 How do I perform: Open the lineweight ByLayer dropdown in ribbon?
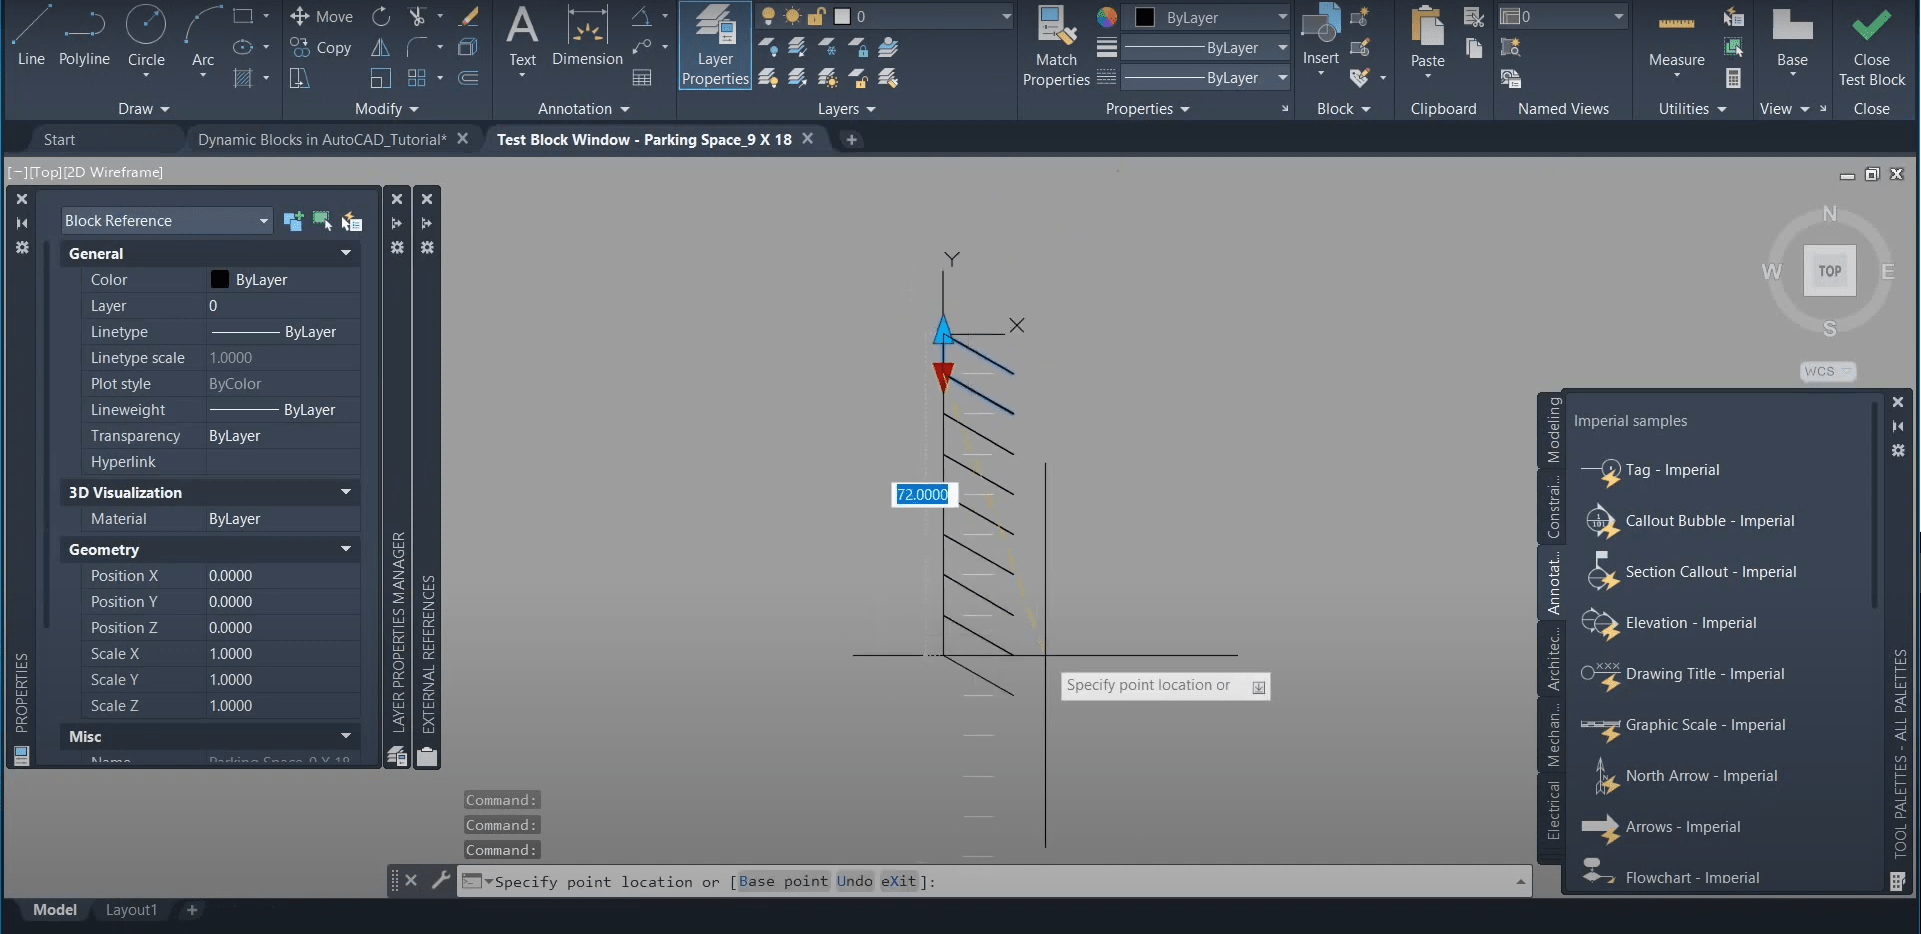pos(1206,47)
